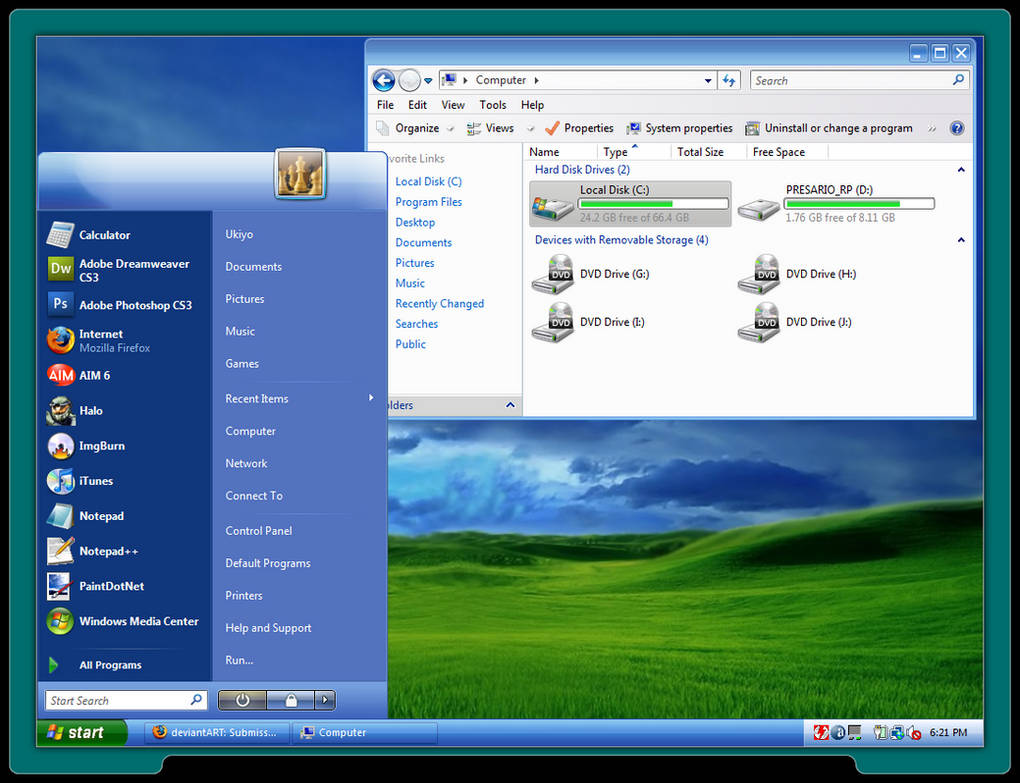Launch Adobe Dreamweaver CS3
1020x783 pixels.
coord(124,270)
